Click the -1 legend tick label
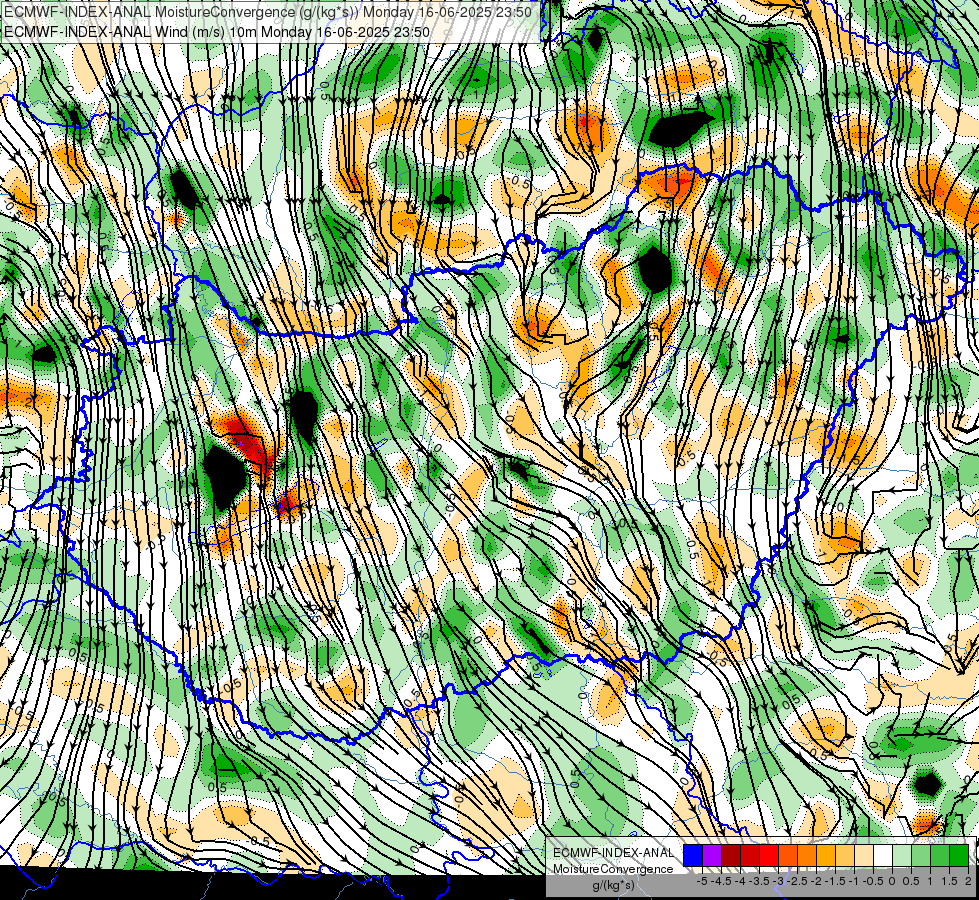 pos(854,881)
